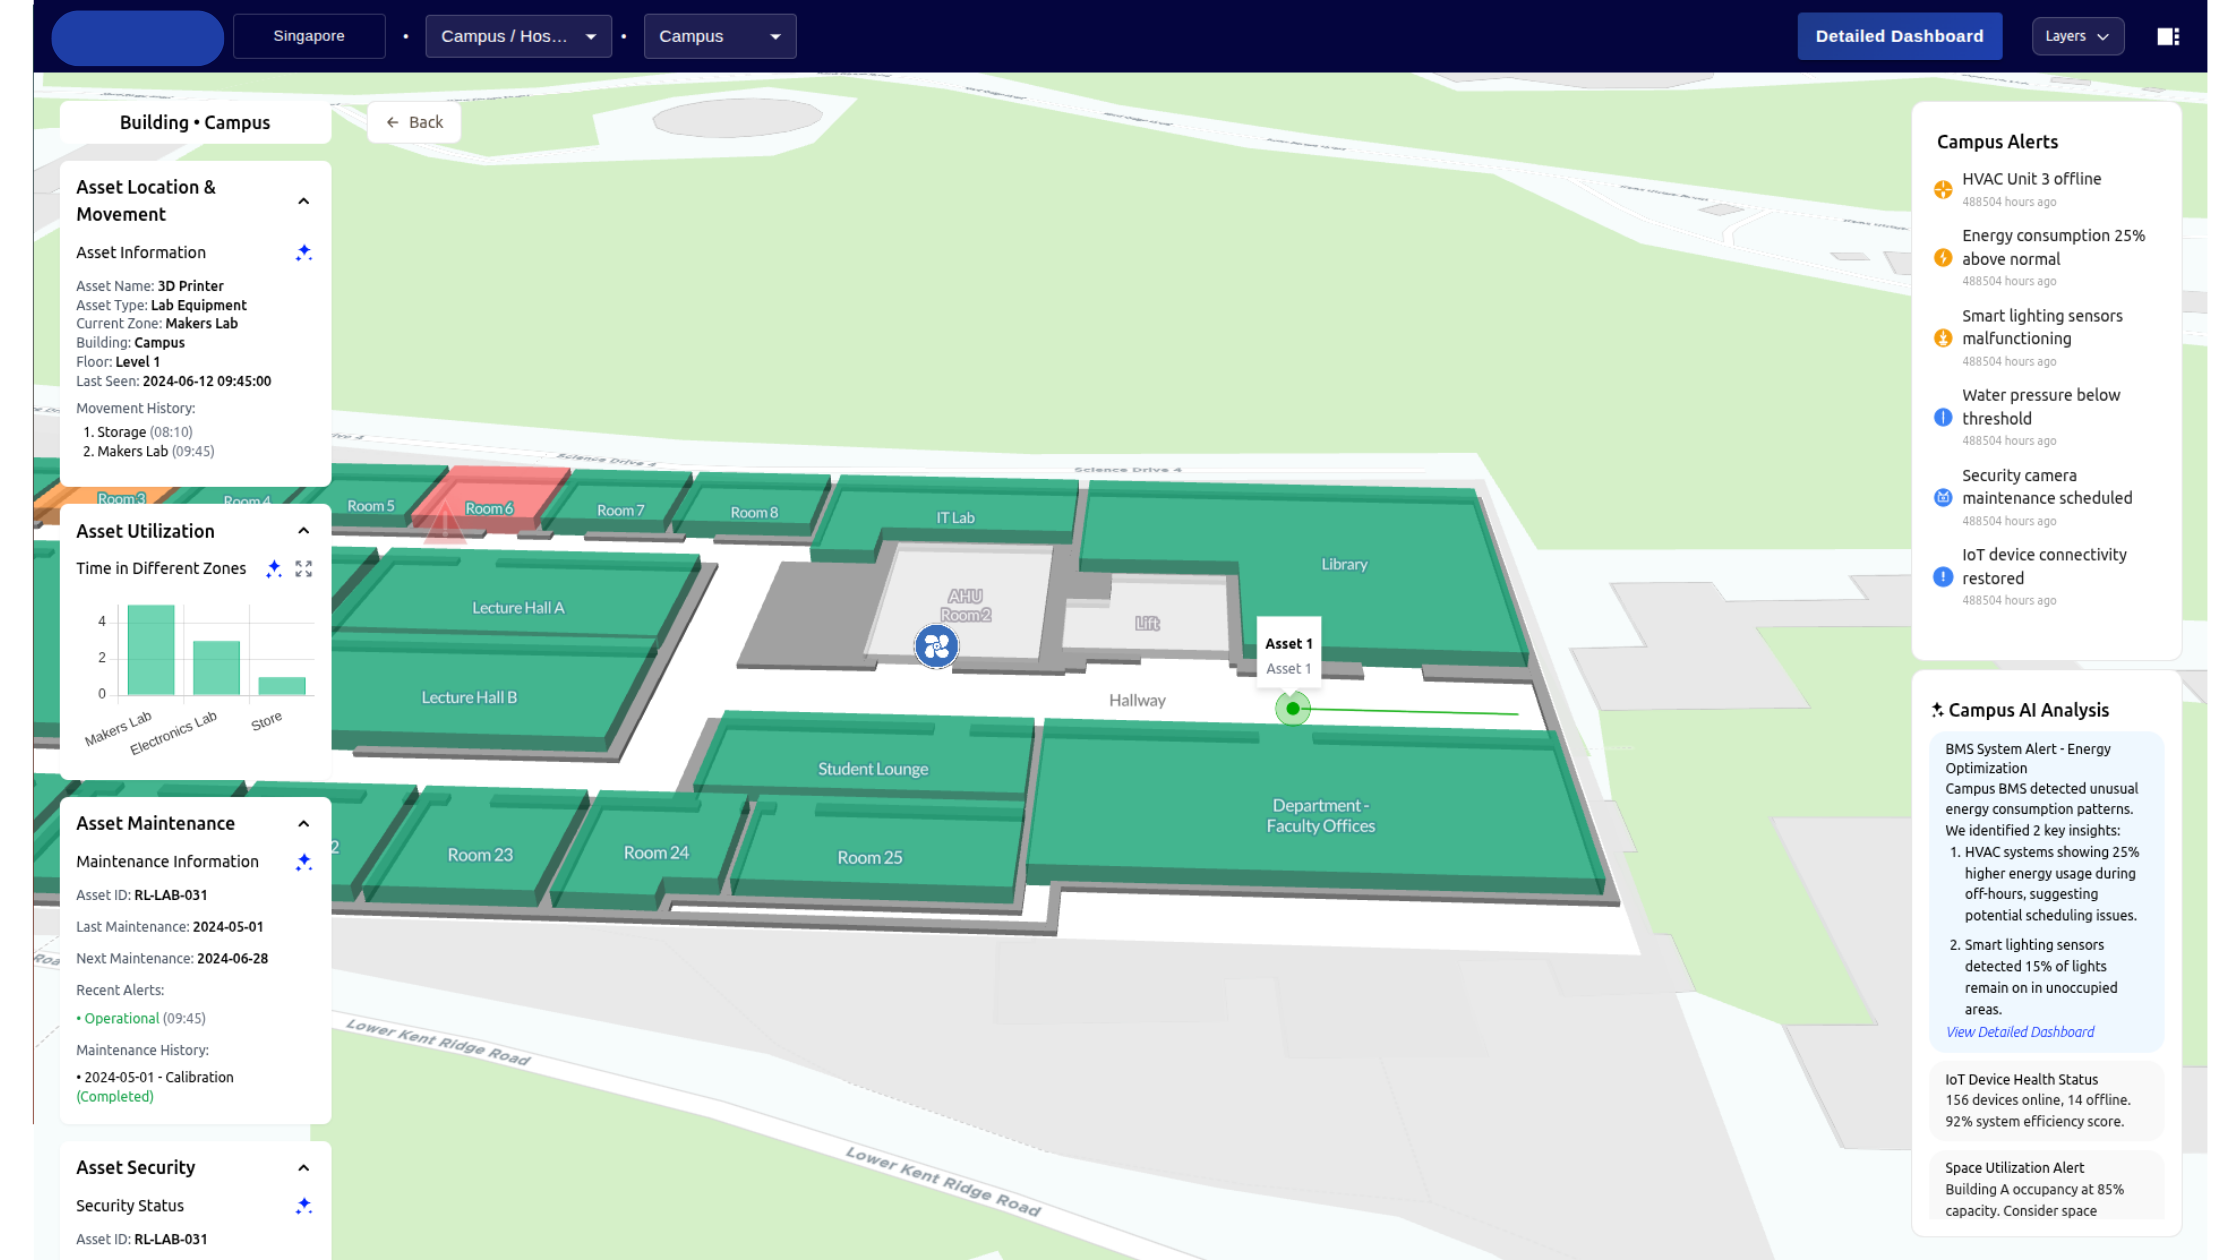Select the Makers Lab bar in chart
The width and height of the screenshot is (2240, 1260).
coord(151,650)
